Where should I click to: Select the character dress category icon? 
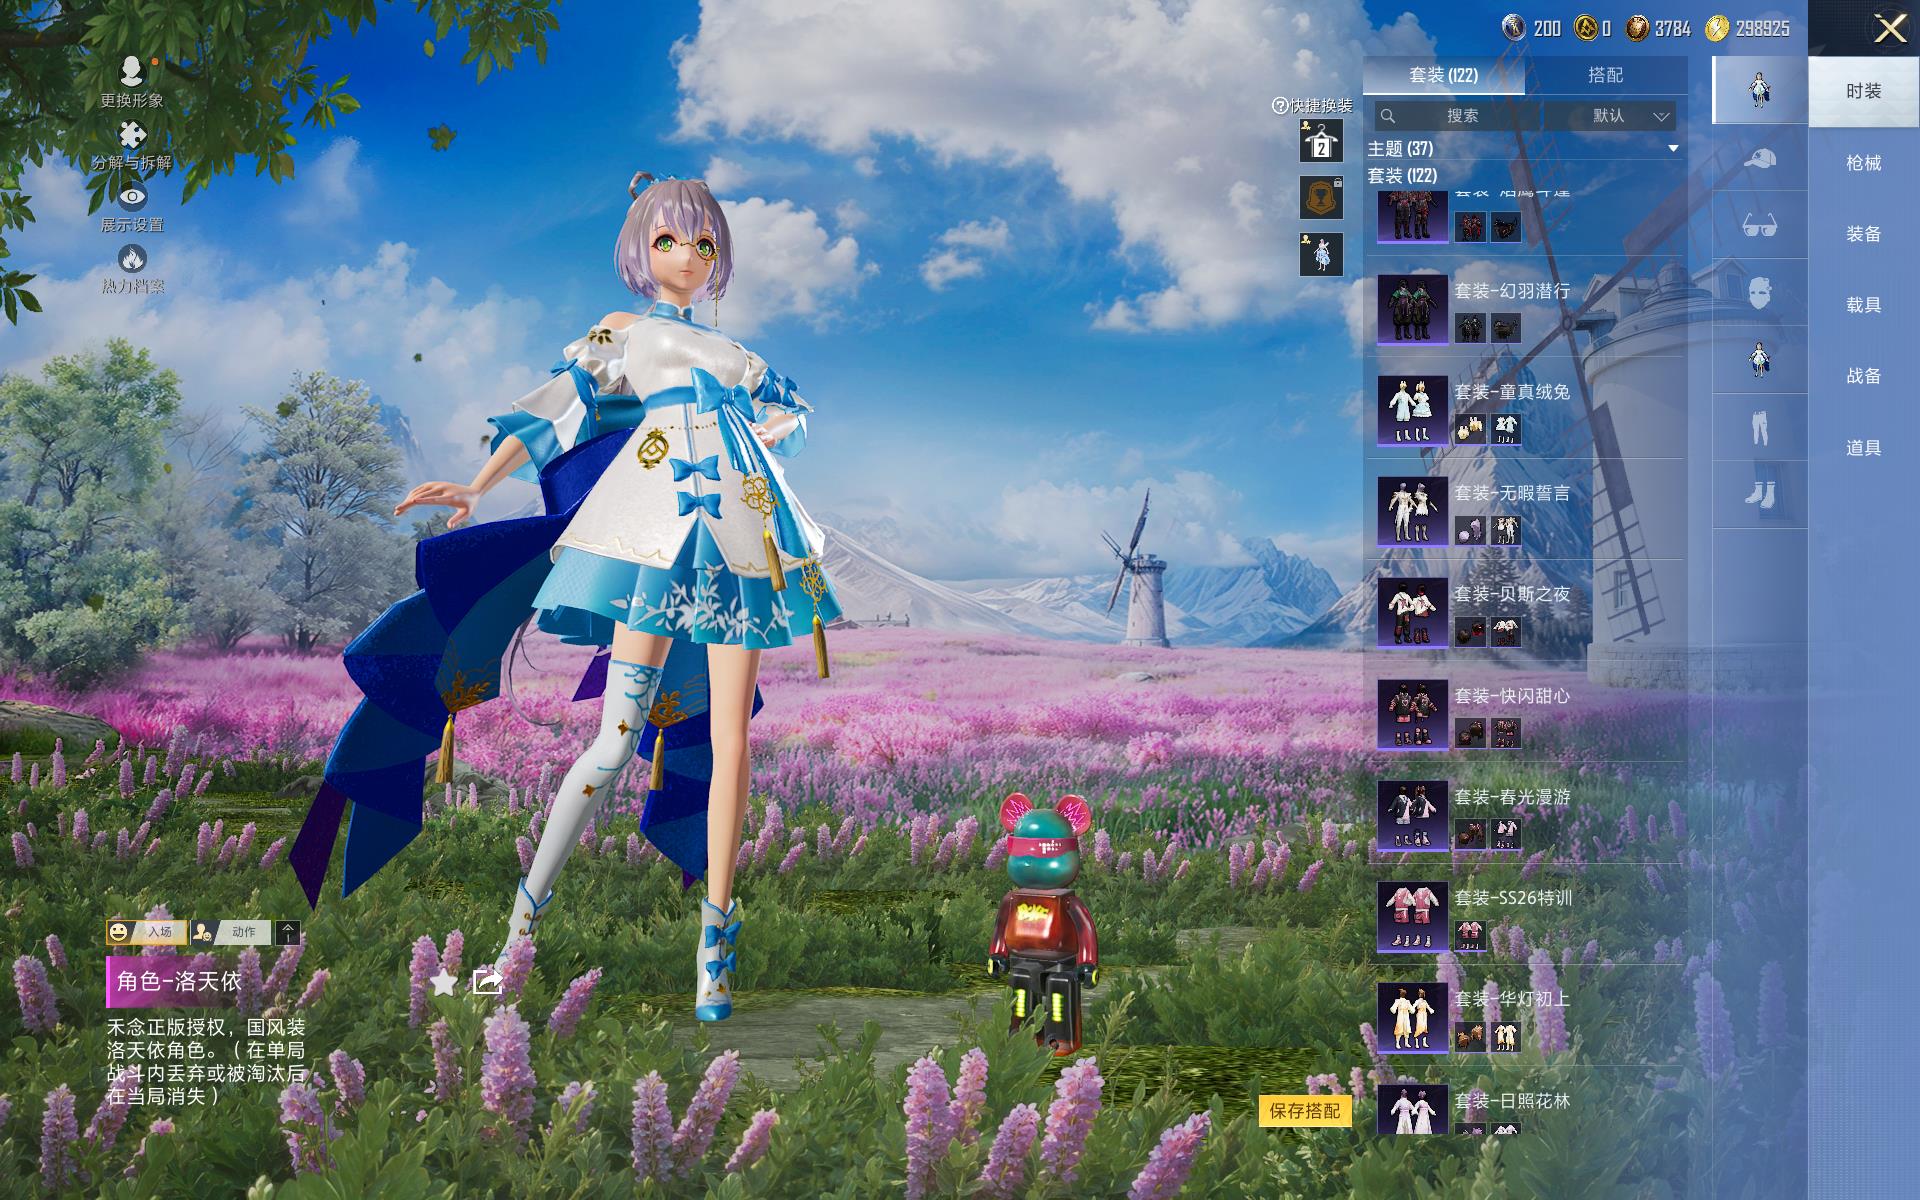1760,360
